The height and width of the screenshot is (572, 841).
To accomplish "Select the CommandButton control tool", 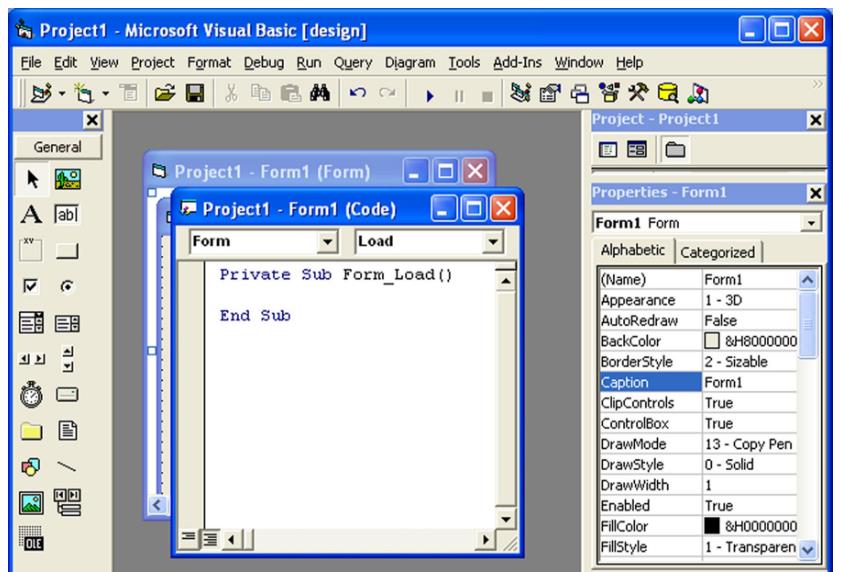I will coord(68,251).
